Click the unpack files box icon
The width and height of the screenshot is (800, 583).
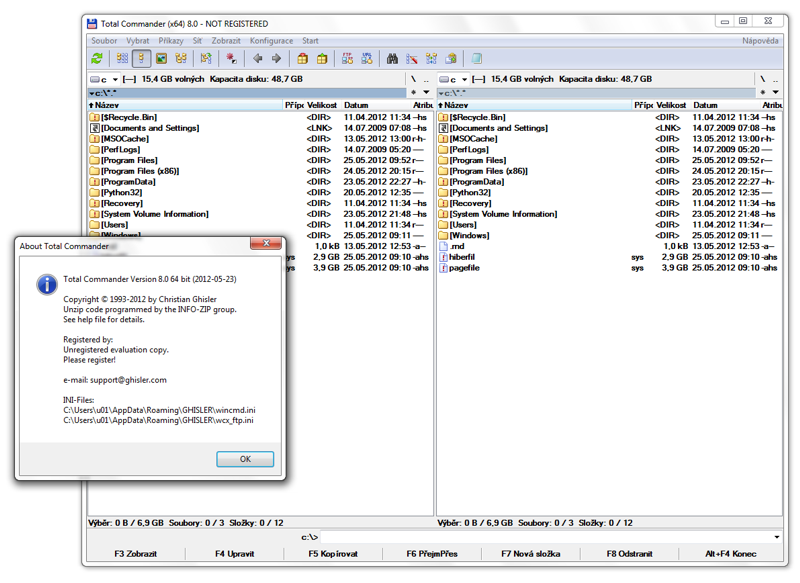(x=322, y=59)
